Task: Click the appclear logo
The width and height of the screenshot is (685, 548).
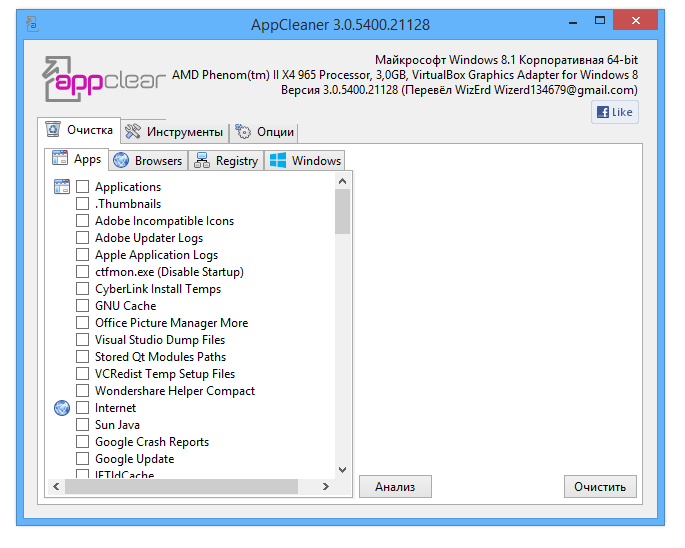Action: 104,79
